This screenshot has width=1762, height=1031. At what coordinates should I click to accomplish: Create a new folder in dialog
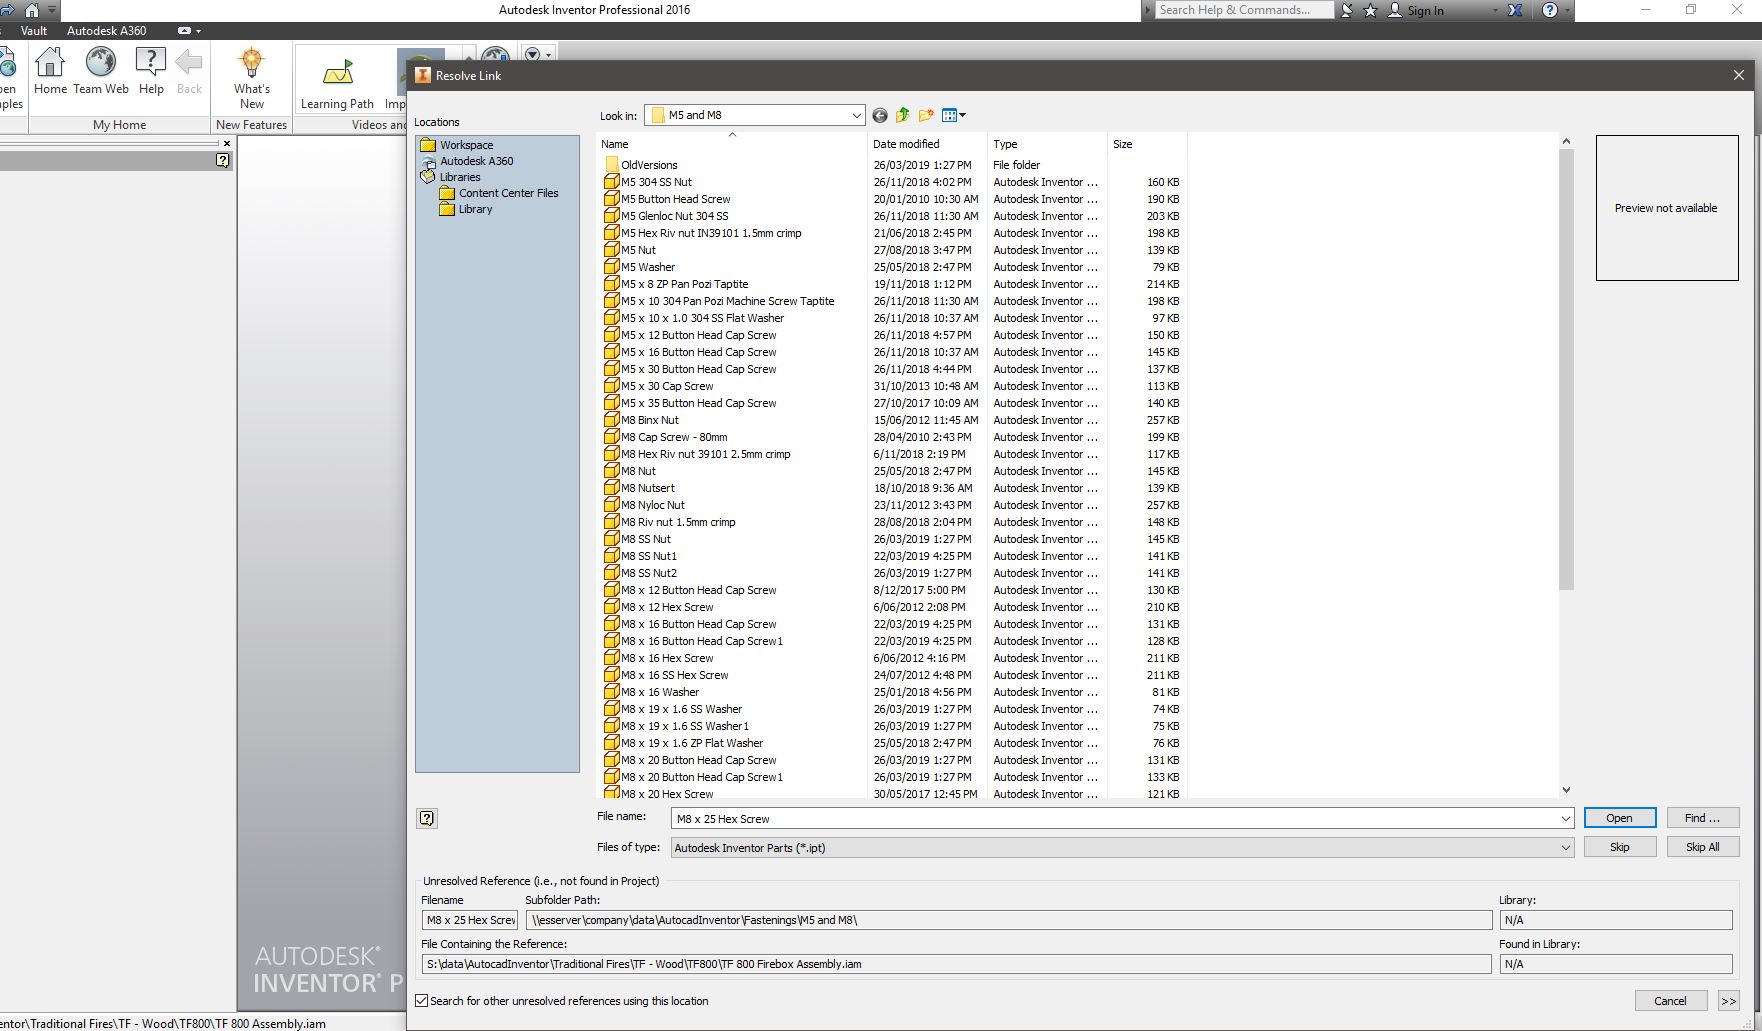coord(926,115)
